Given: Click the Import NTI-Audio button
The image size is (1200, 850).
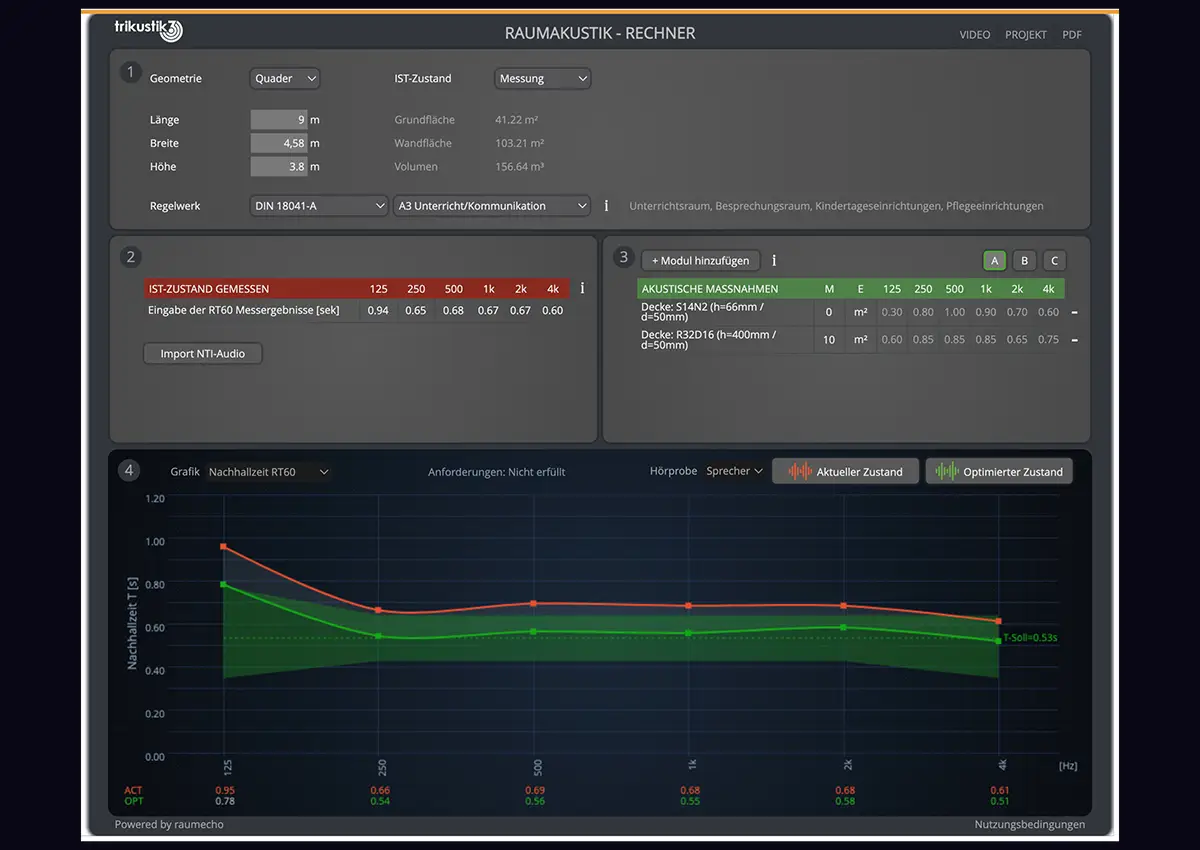Looking at the screenshot, I should coord(203,353).
